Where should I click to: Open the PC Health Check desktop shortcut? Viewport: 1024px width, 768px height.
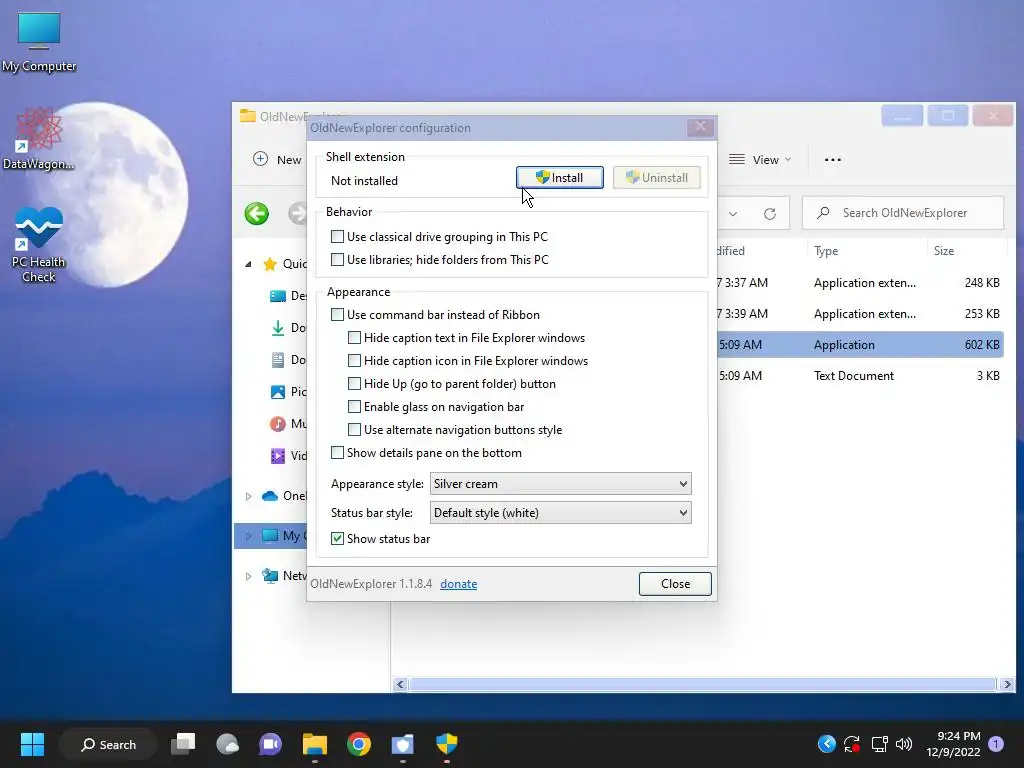point(39,245)
